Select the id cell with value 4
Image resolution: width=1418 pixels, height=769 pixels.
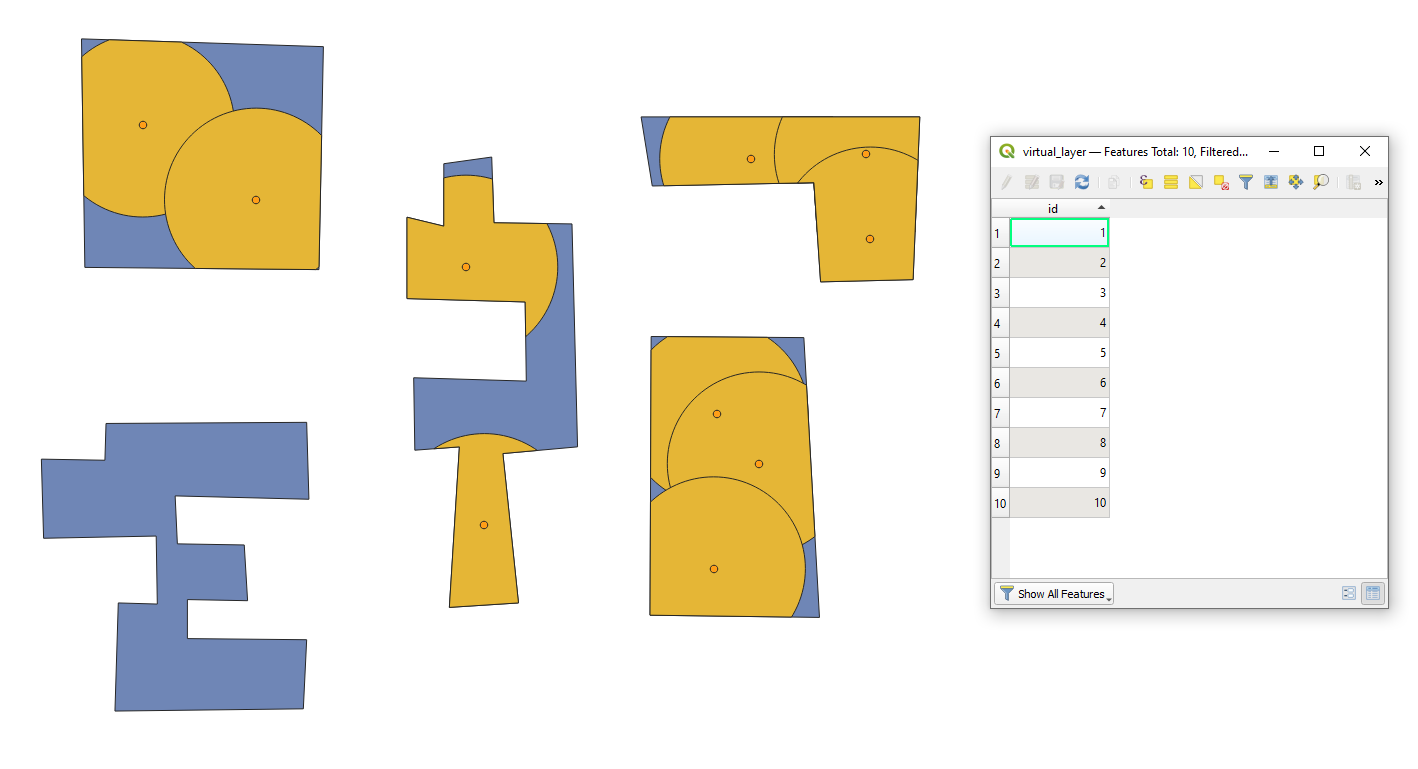(1060, 323)
